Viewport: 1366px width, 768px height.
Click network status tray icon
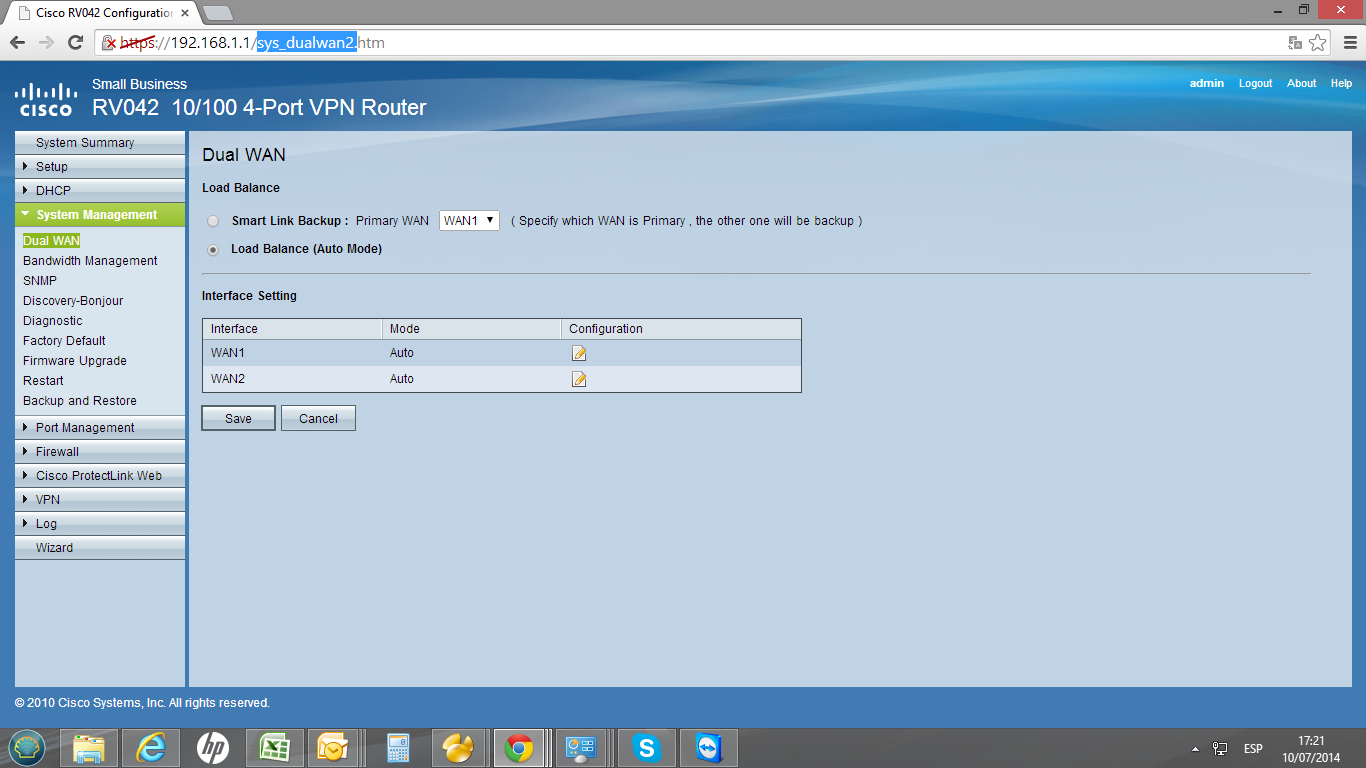(x=1220, y=749)
